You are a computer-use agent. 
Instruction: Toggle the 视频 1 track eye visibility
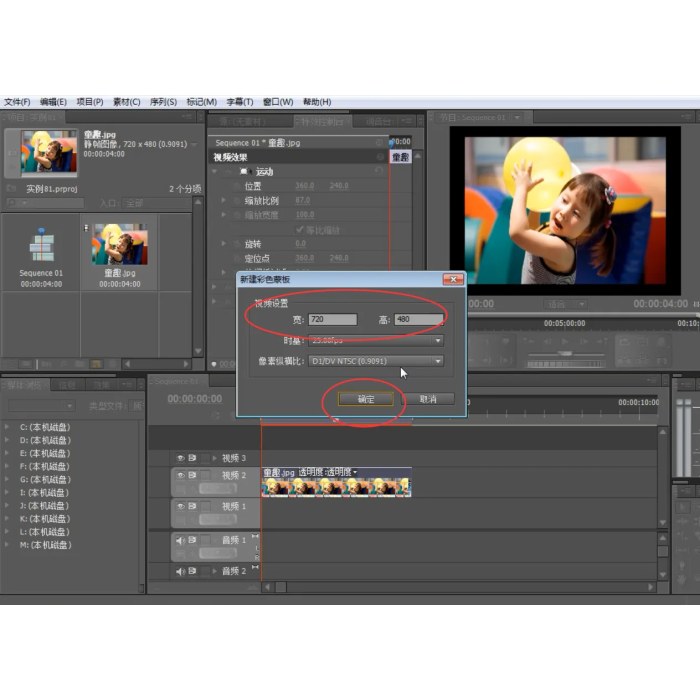180,506
